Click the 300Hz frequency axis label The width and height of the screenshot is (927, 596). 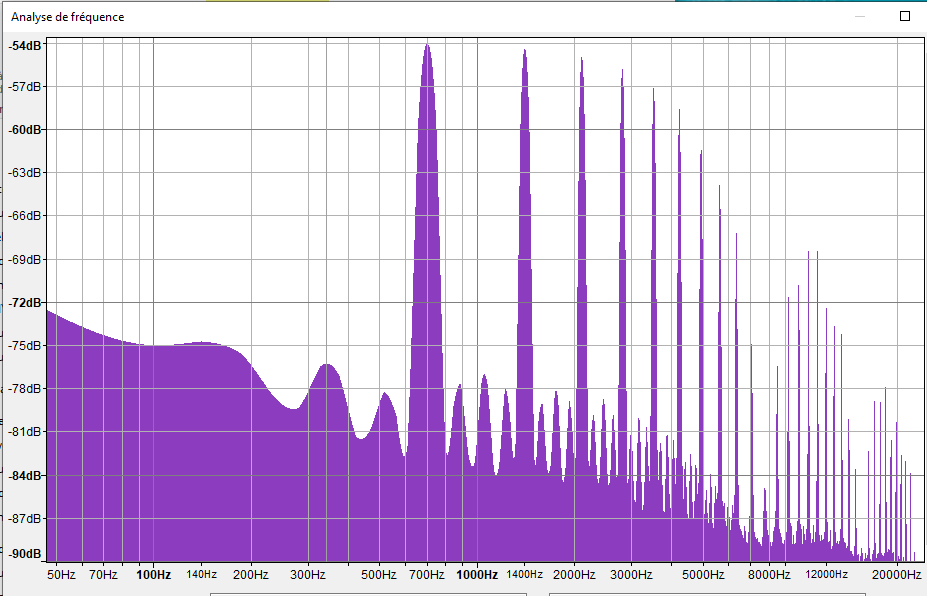click(x=308, y=575)
